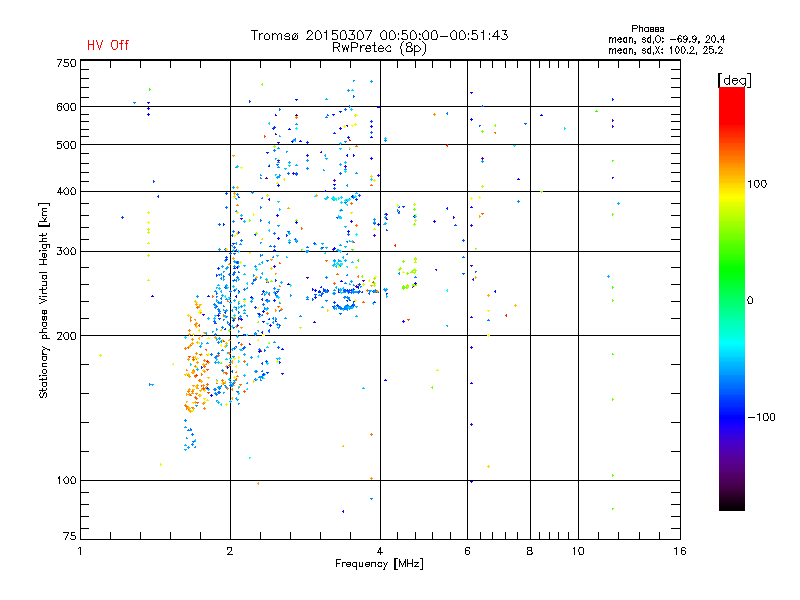
Task: Click the 300 tick on height axis
Action: tap(66, 251)
